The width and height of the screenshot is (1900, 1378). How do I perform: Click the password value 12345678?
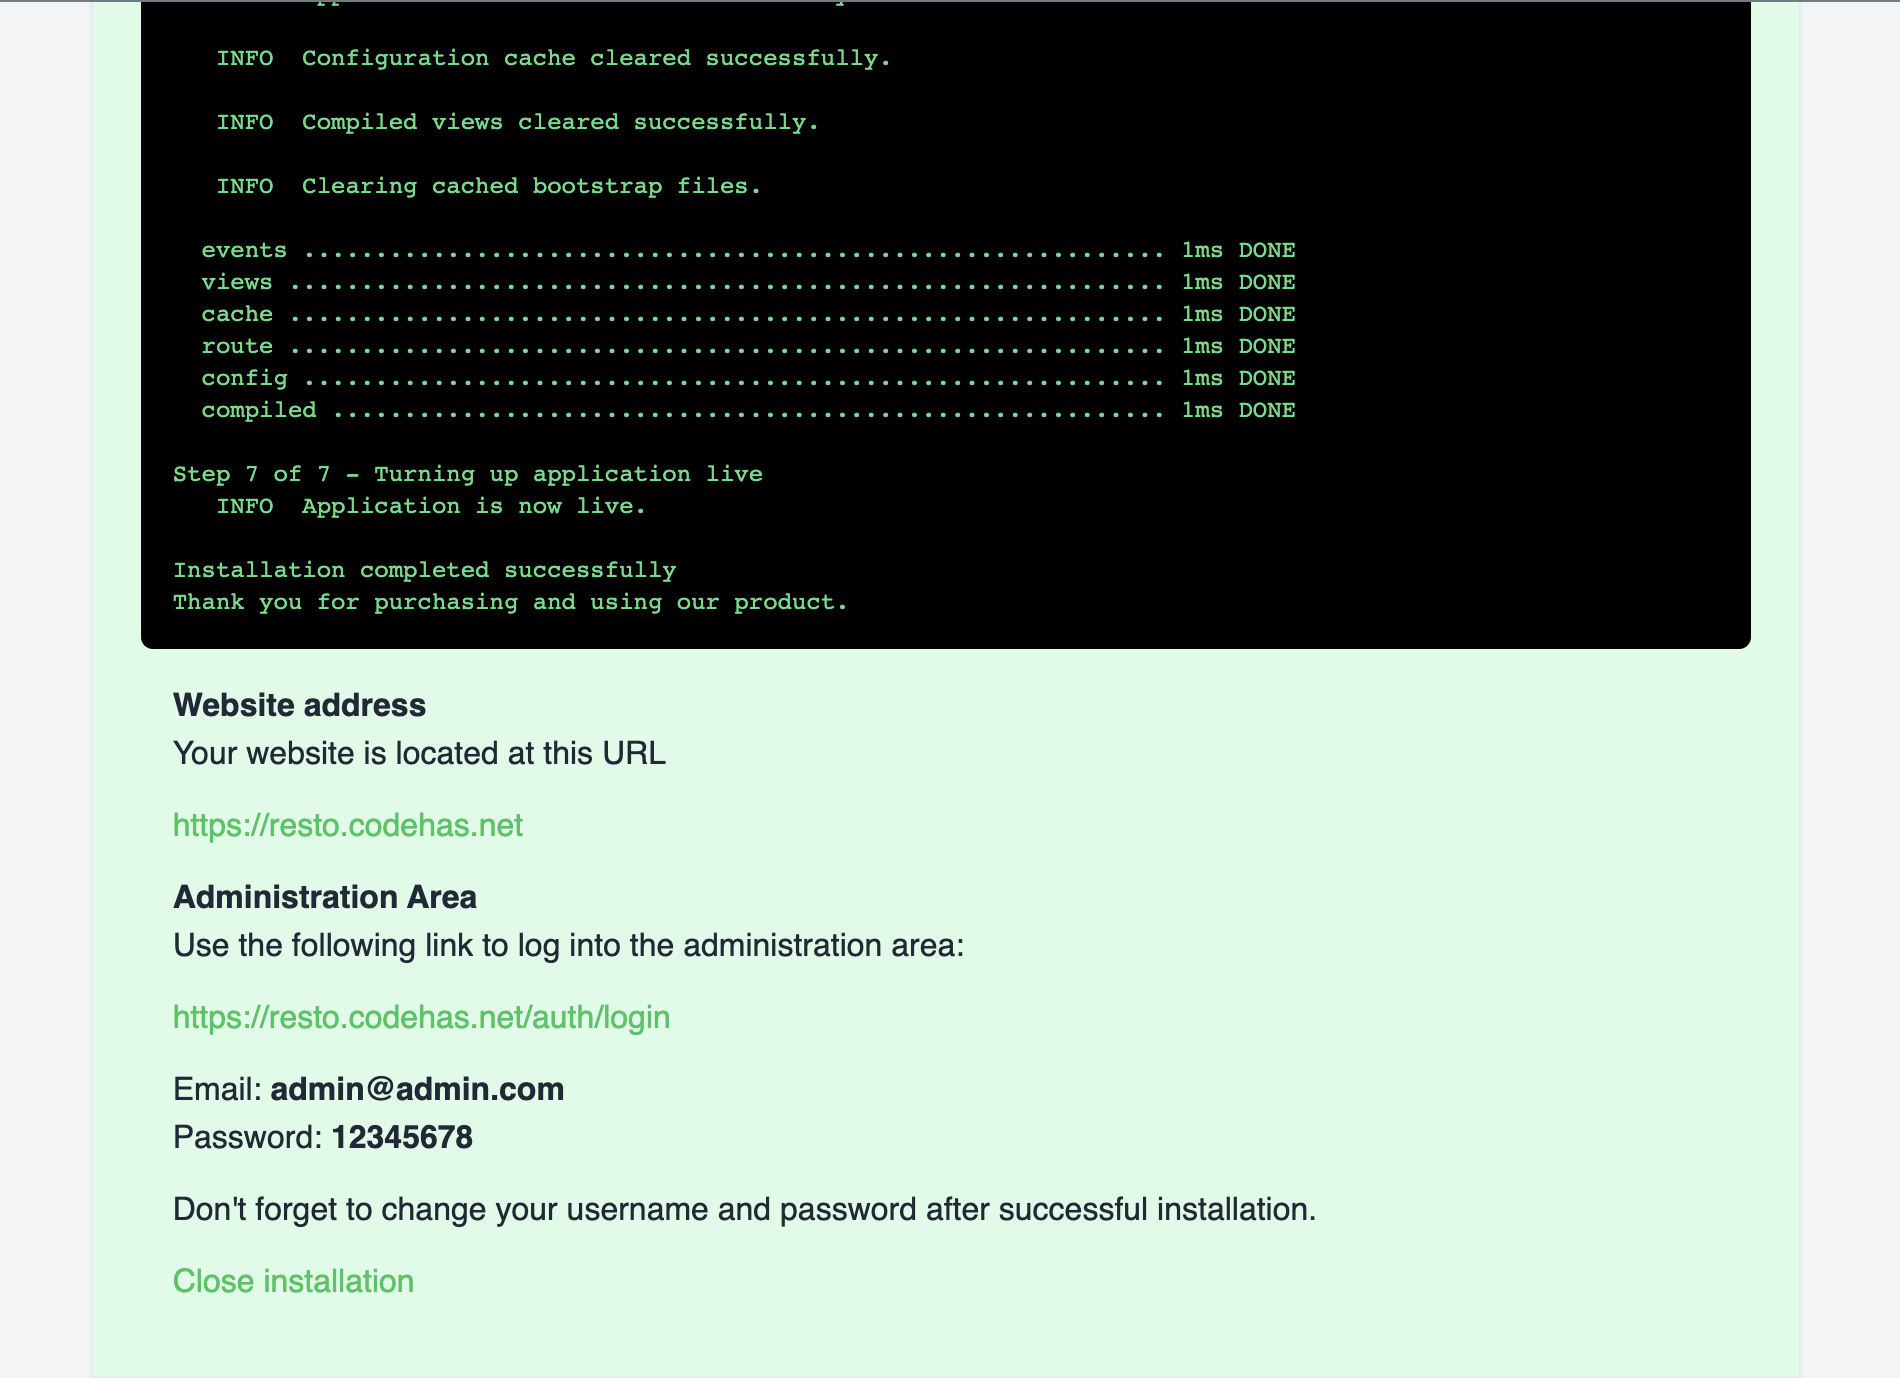pos(402,1137)
